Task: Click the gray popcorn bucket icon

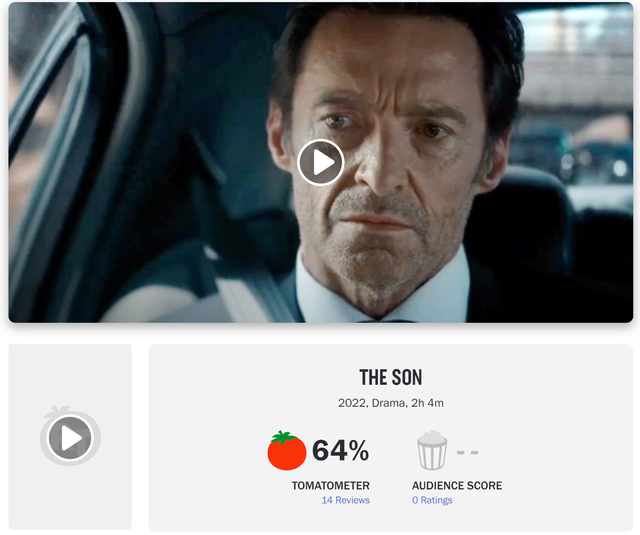Action: (432, 450)
